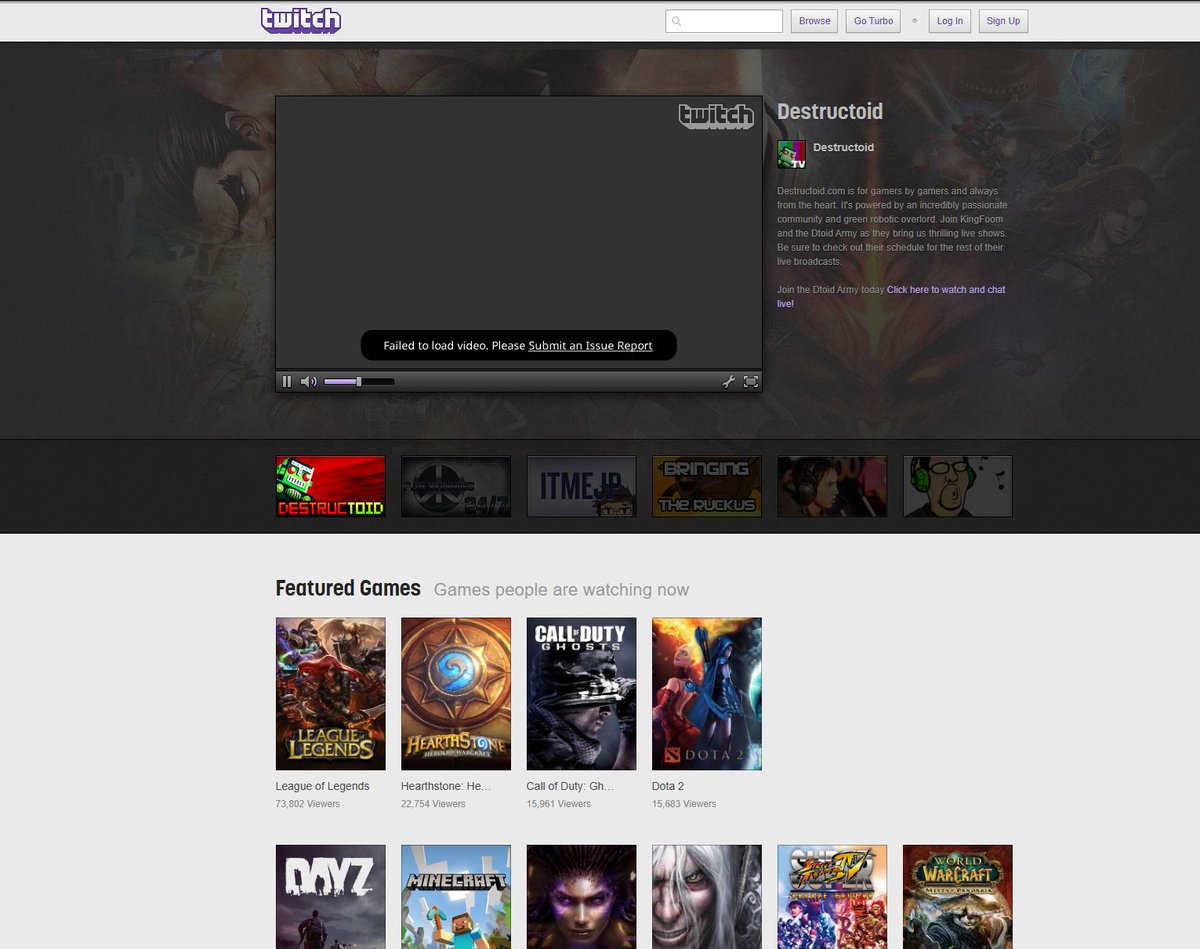Follow the 'Click here to watch and chat live!' link
This screenshot has width=1200, height=949.
pyautogui.click(x=946, y=290)
